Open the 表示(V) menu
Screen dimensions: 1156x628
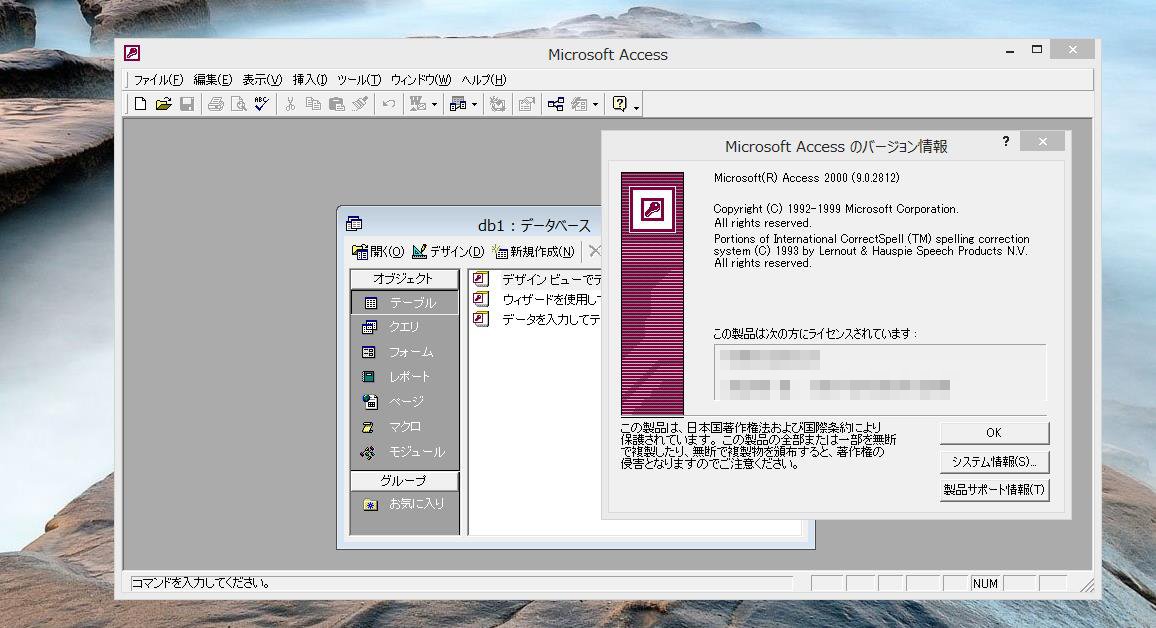pyautogui.click(x=262, y=80)
